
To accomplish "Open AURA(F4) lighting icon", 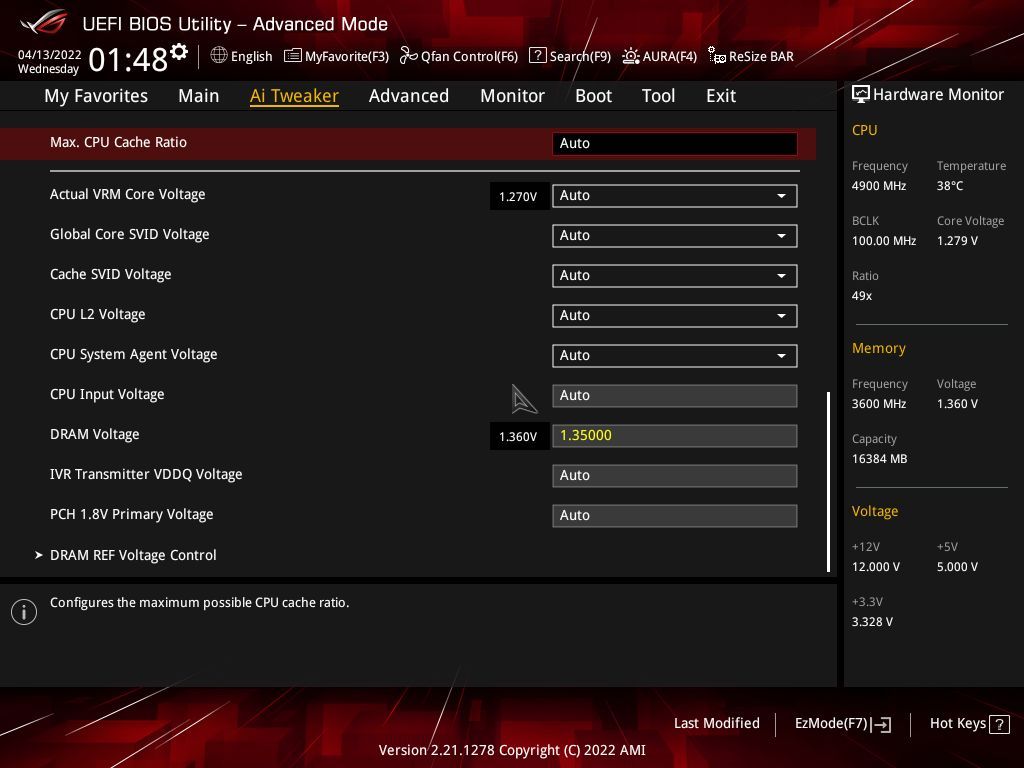I will coord(630,56).
